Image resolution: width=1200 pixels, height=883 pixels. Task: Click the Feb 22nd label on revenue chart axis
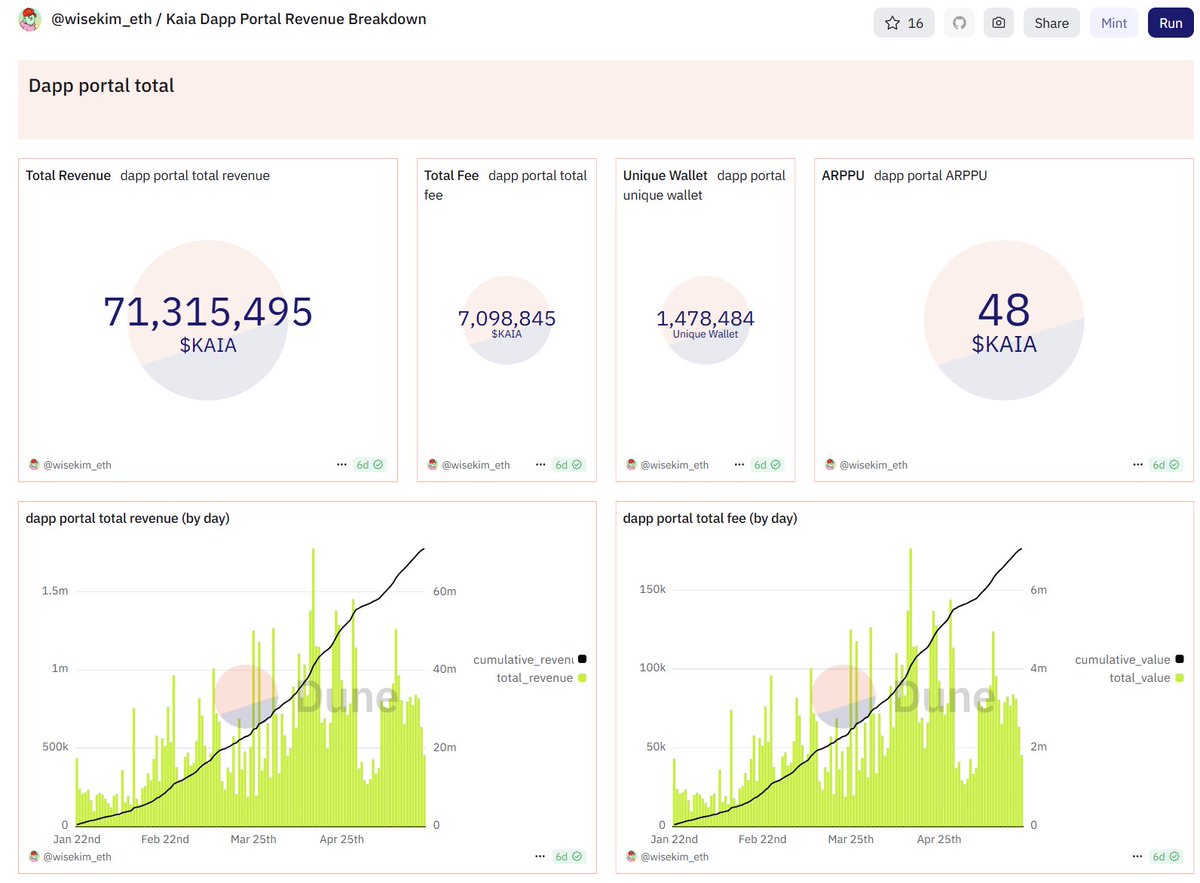point(165,839)
